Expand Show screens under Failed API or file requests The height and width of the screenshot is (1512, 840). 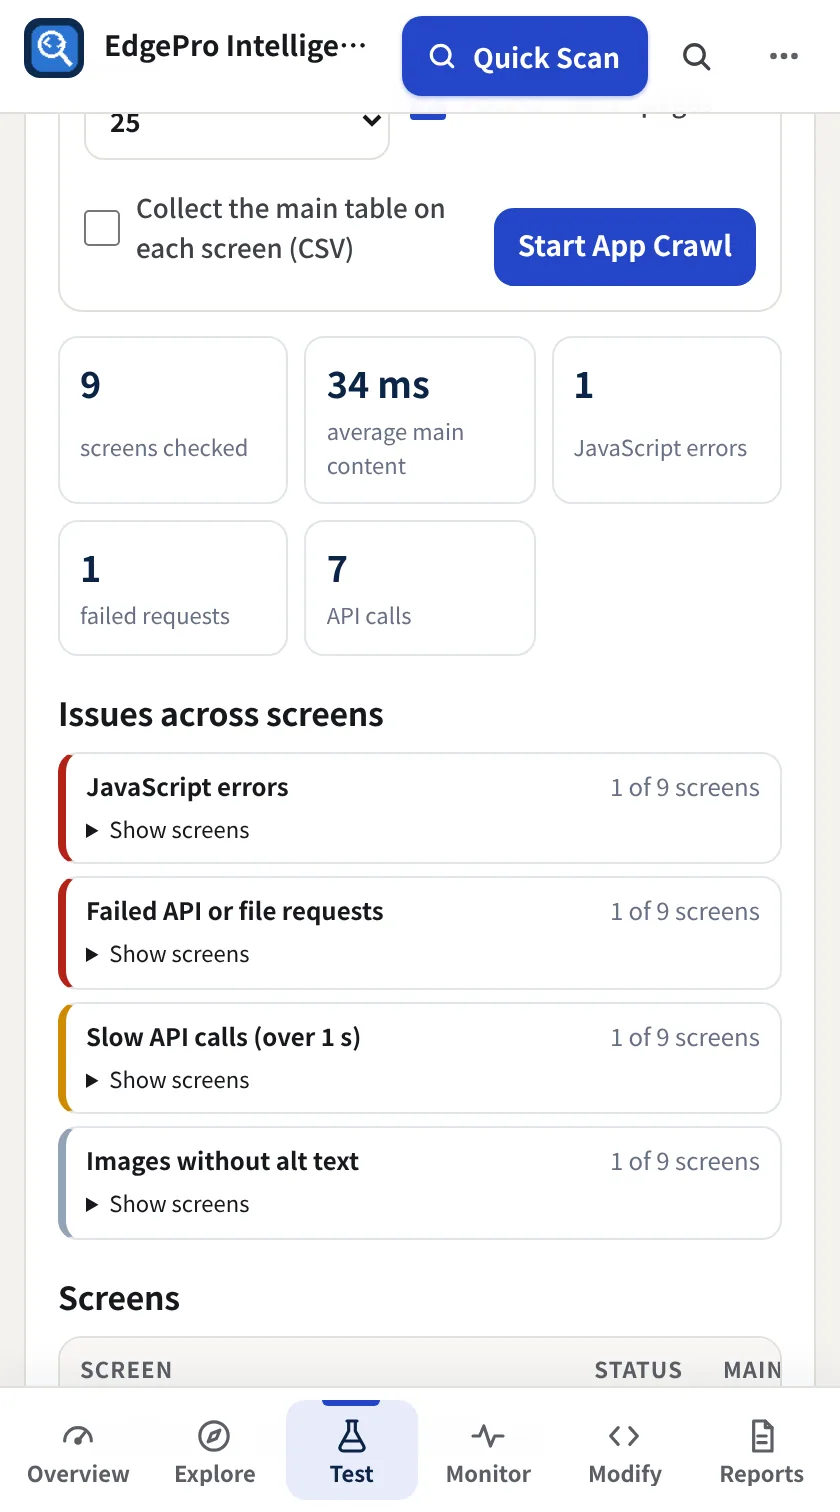tap(168, 954)
